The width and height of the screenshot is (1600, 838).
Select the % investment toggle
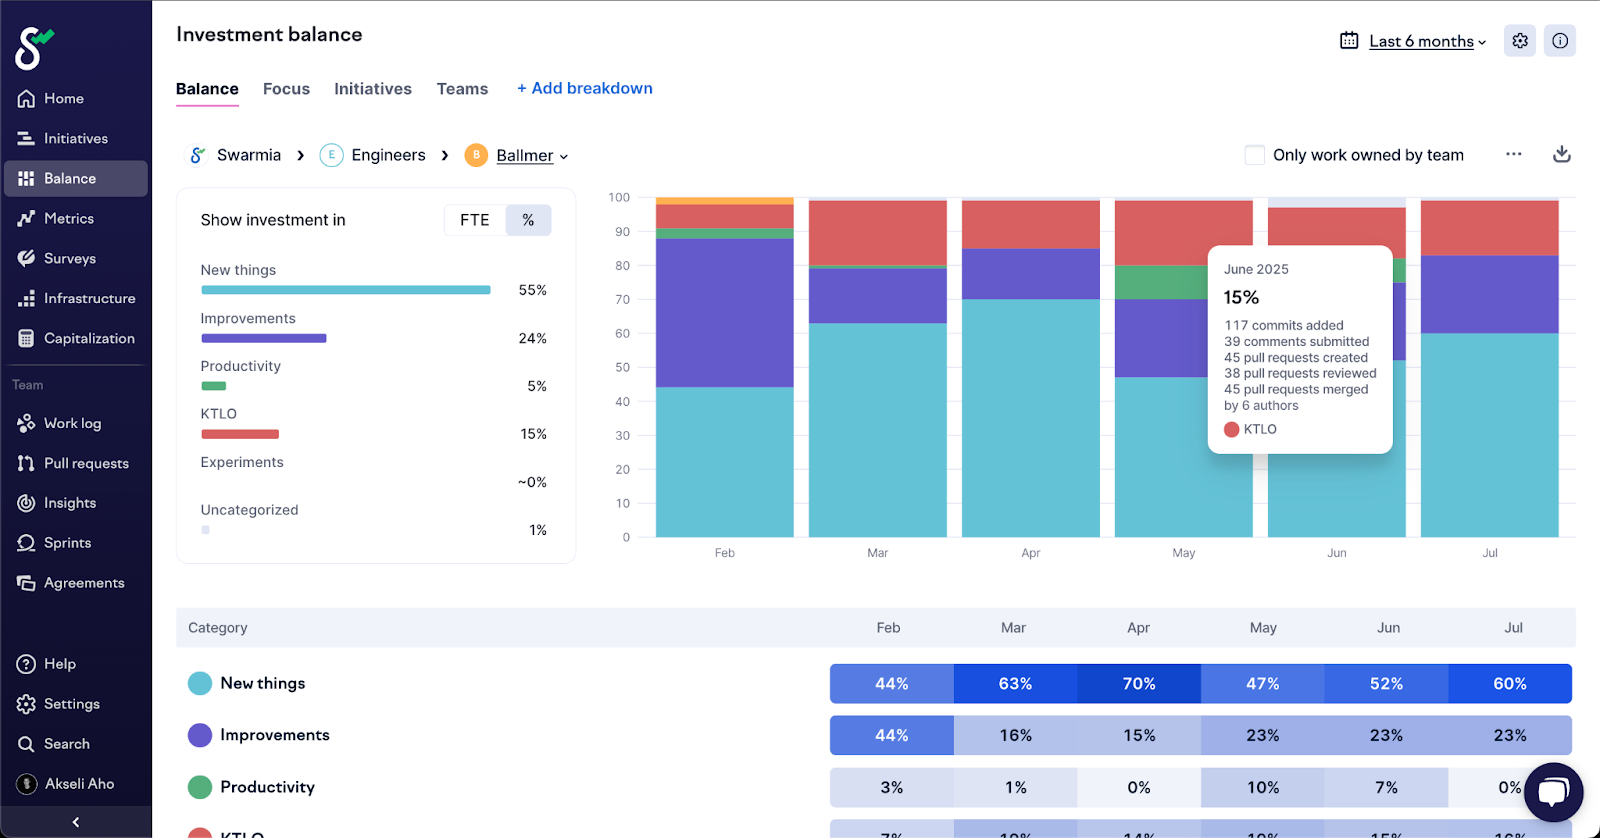(x=528, y=220)
